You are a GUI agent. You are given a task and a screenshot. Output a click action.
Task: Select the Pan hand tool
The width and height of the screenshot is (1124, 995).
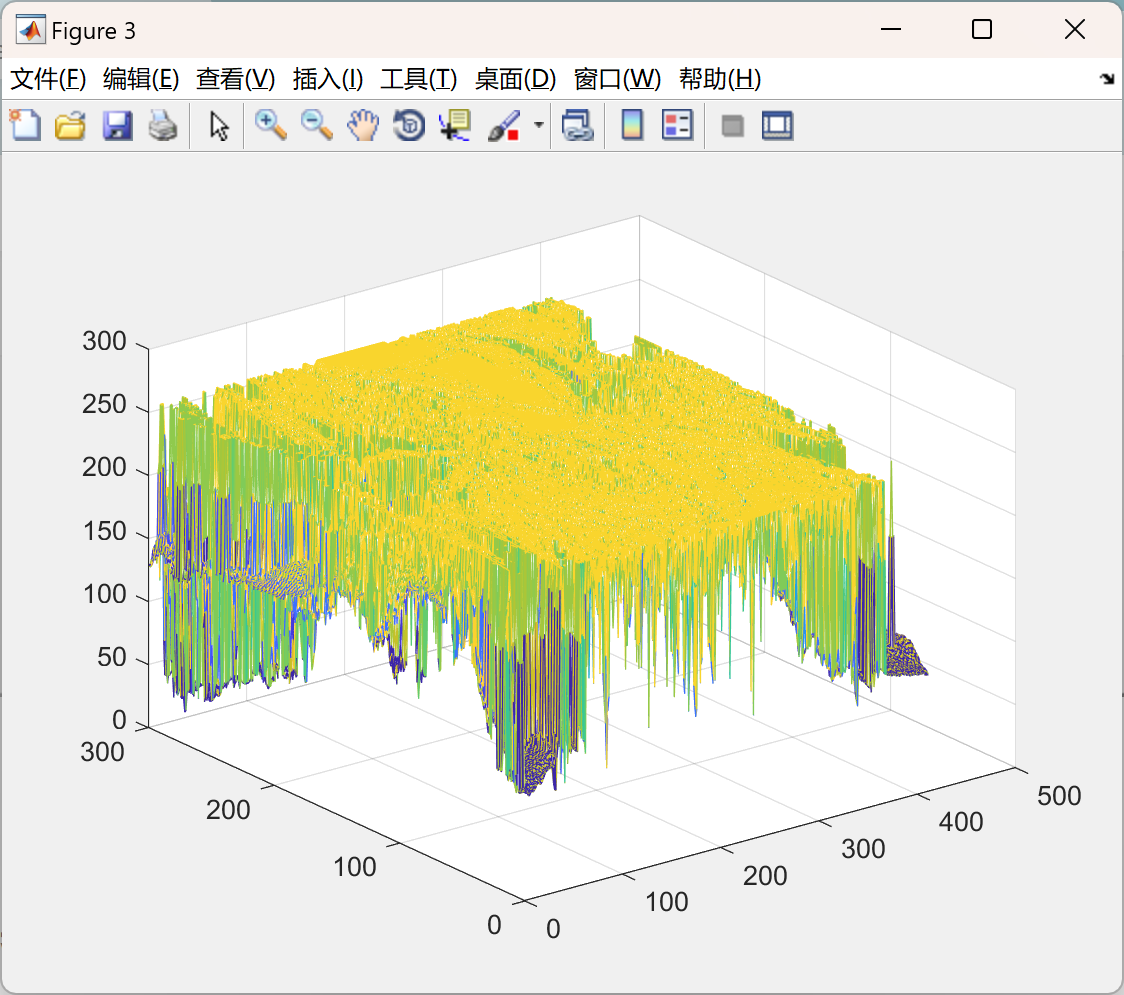[363, 125]
